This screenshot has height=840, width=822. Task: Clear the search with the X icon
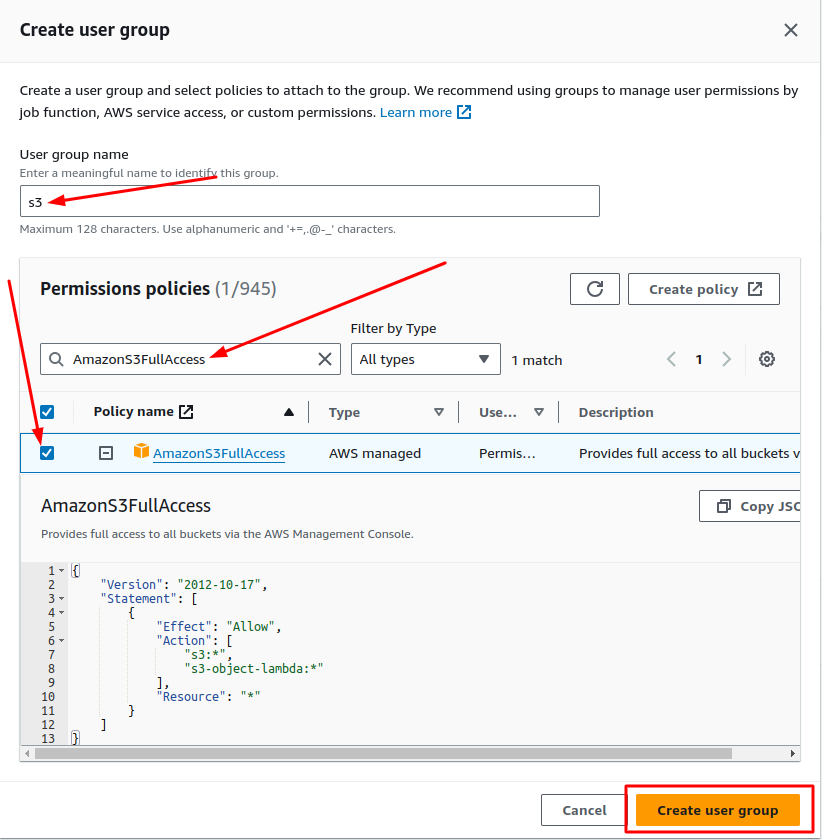click(324, 359)
